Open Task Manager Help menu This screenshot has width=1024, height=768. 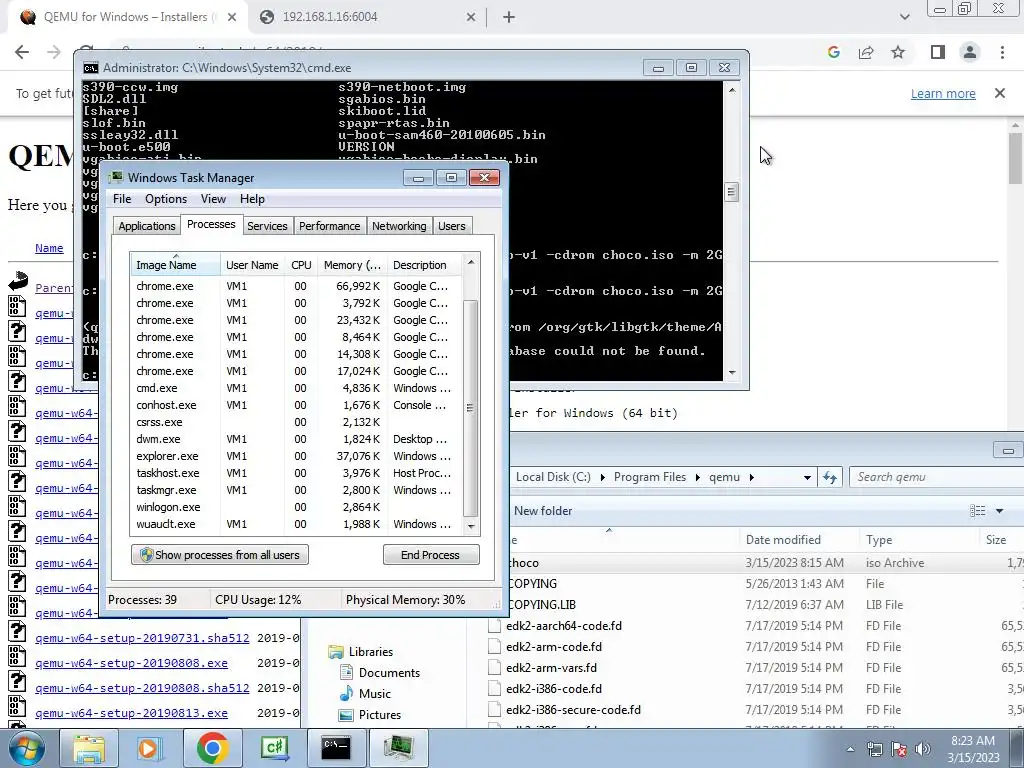[252, 199]
